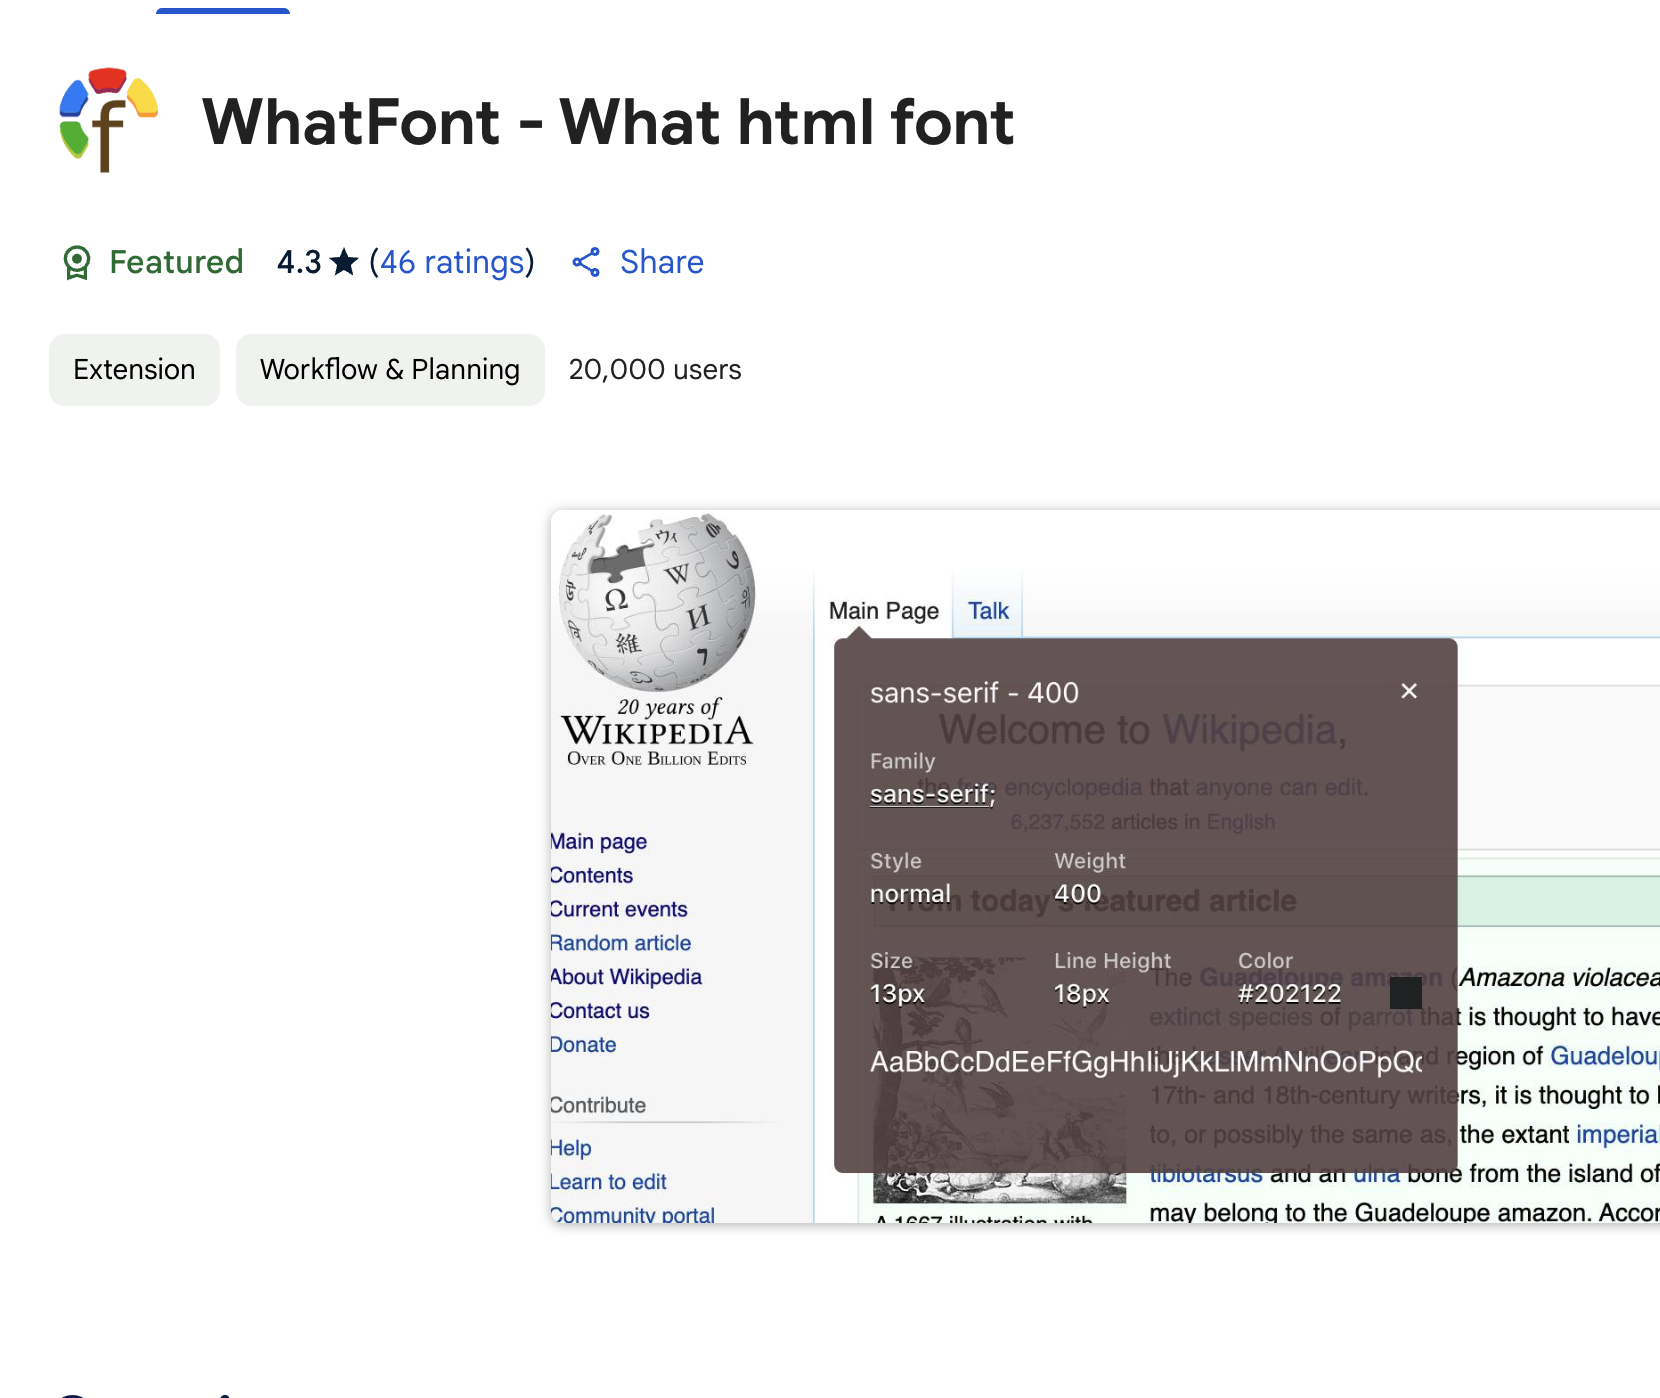
Task: Select the Talk tab in screenshot
Action: point(988,611)
